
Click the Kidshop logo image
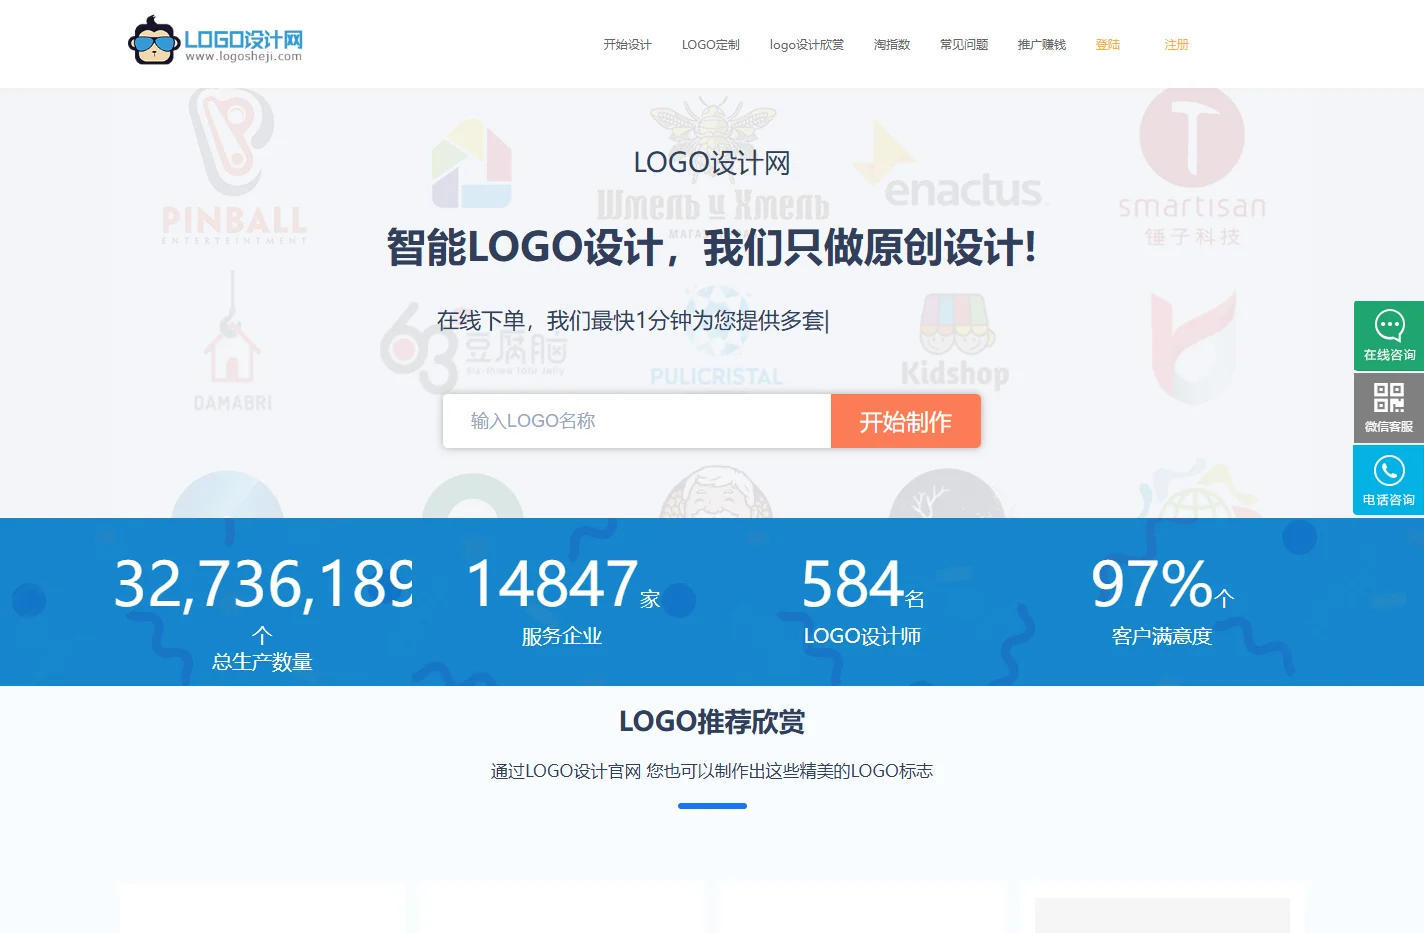pos(955,341)
